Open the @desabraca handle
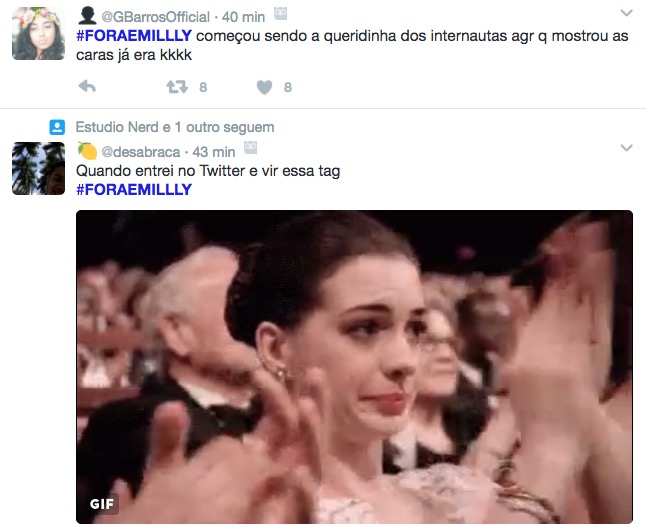Image resolution: width=646 pixels, height=527 pixels. (x=140, y=152)
